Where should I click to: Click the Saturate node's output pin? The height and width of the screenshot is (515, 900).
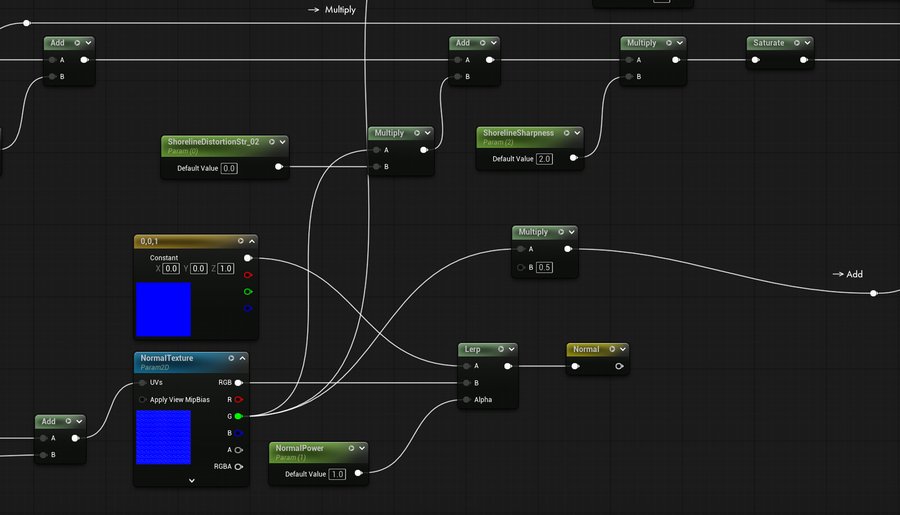[805, 60]
